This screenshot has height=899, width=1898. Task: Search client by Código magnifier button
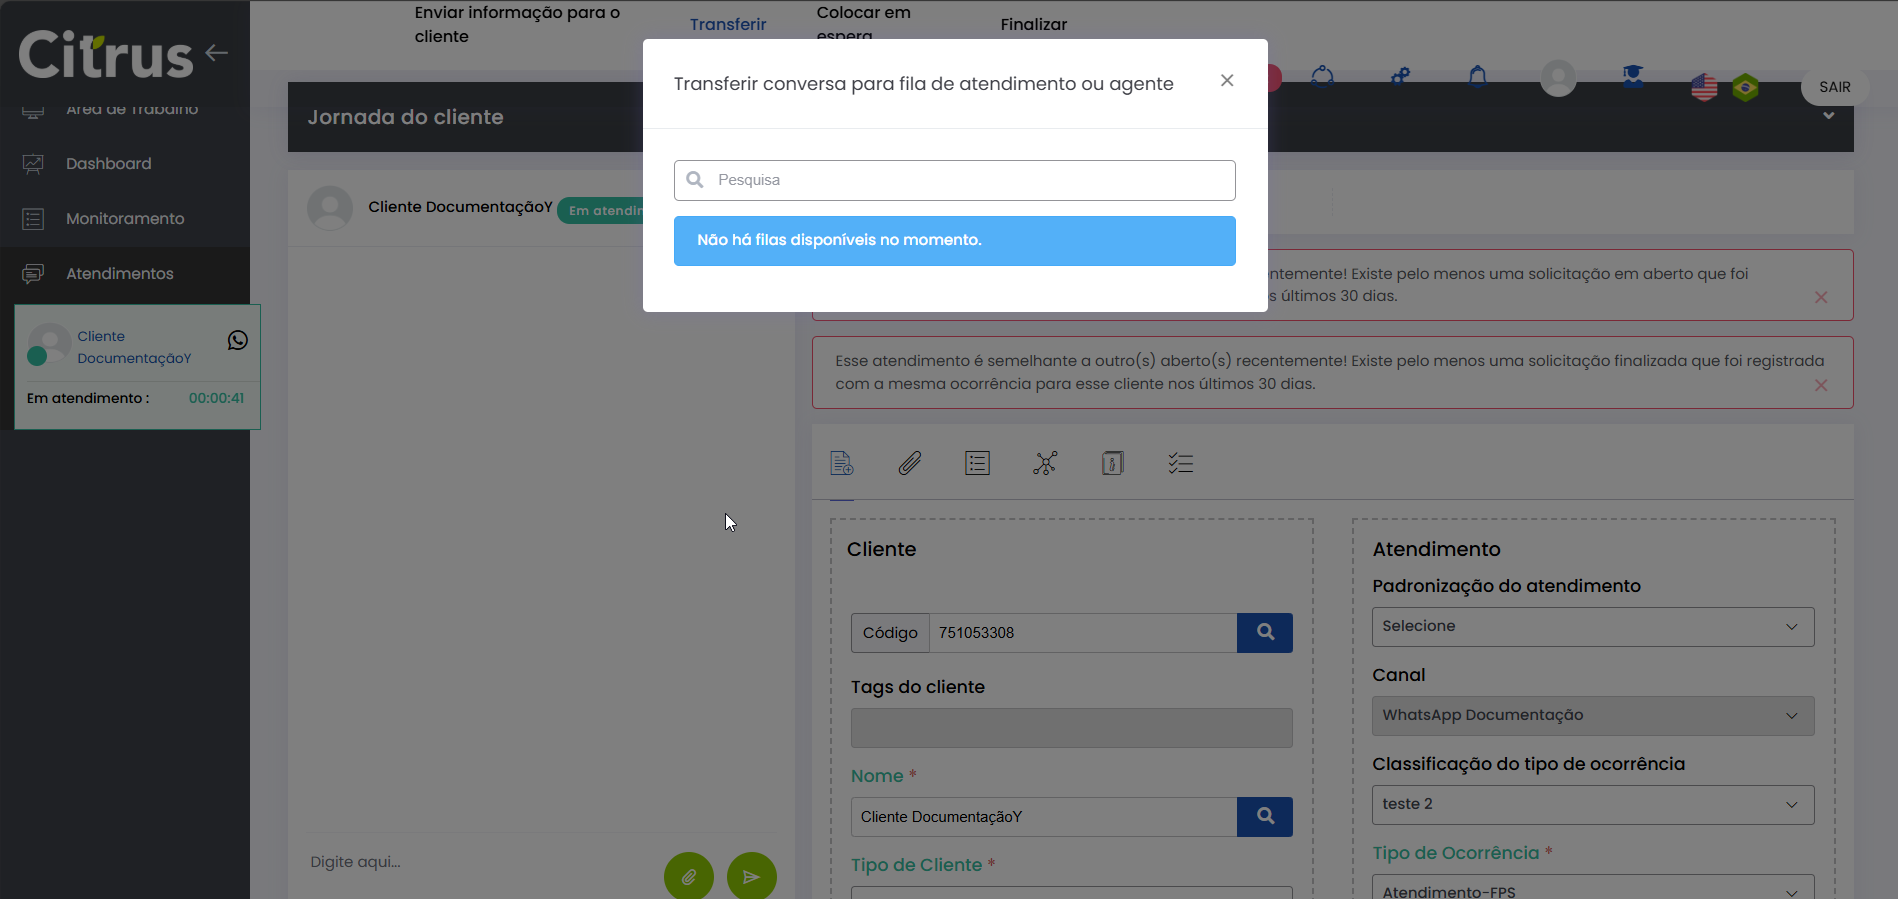[x=1264, y=633]
